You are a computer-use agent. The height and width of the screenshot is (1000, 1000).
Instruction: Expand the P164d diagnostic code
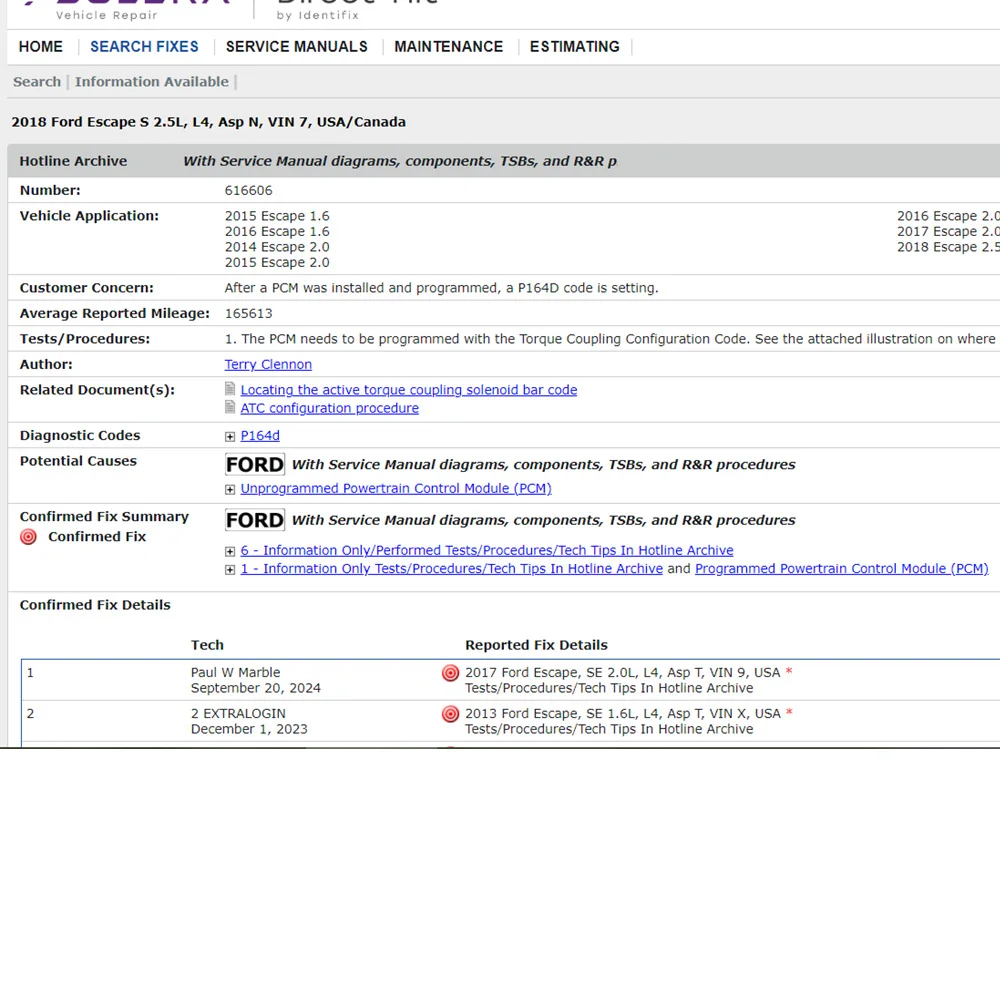(230, 436)
